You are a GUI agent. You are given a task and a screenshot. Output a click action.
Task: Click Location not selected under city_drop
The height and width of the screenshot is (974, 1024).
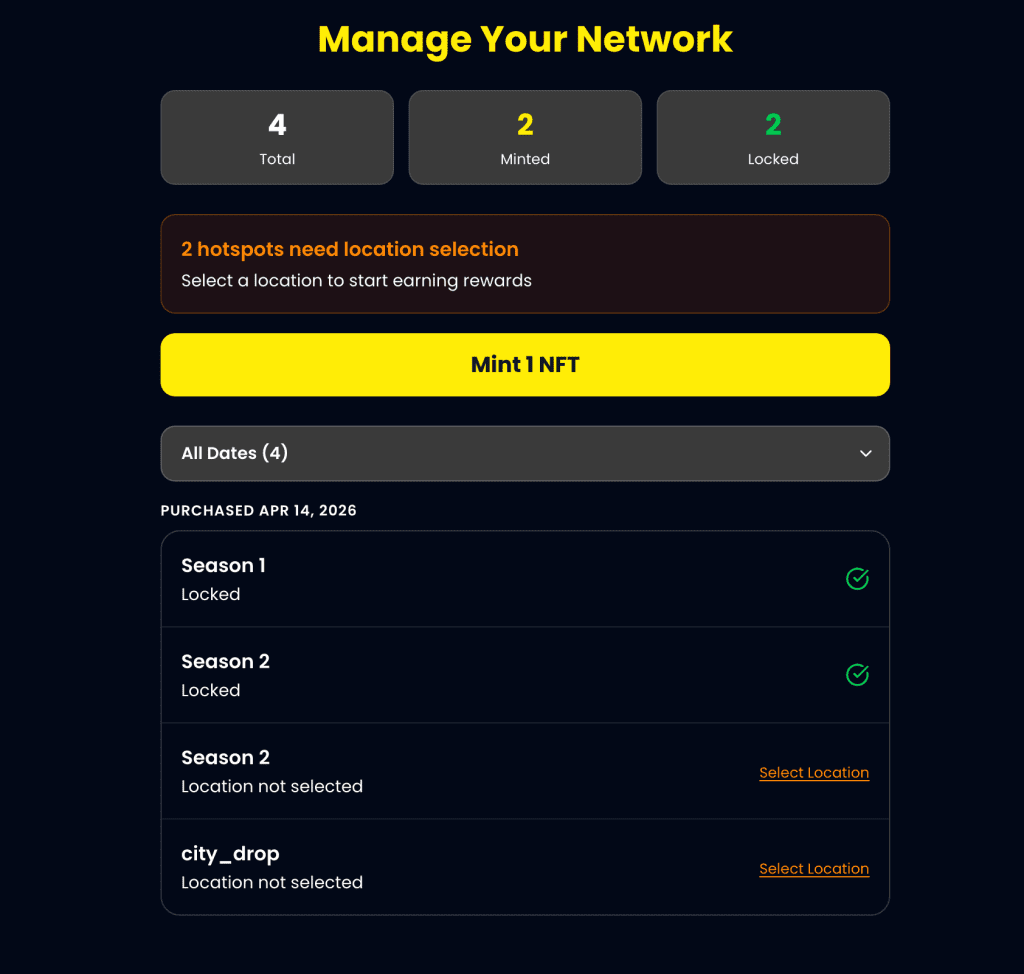coord(272,883)
